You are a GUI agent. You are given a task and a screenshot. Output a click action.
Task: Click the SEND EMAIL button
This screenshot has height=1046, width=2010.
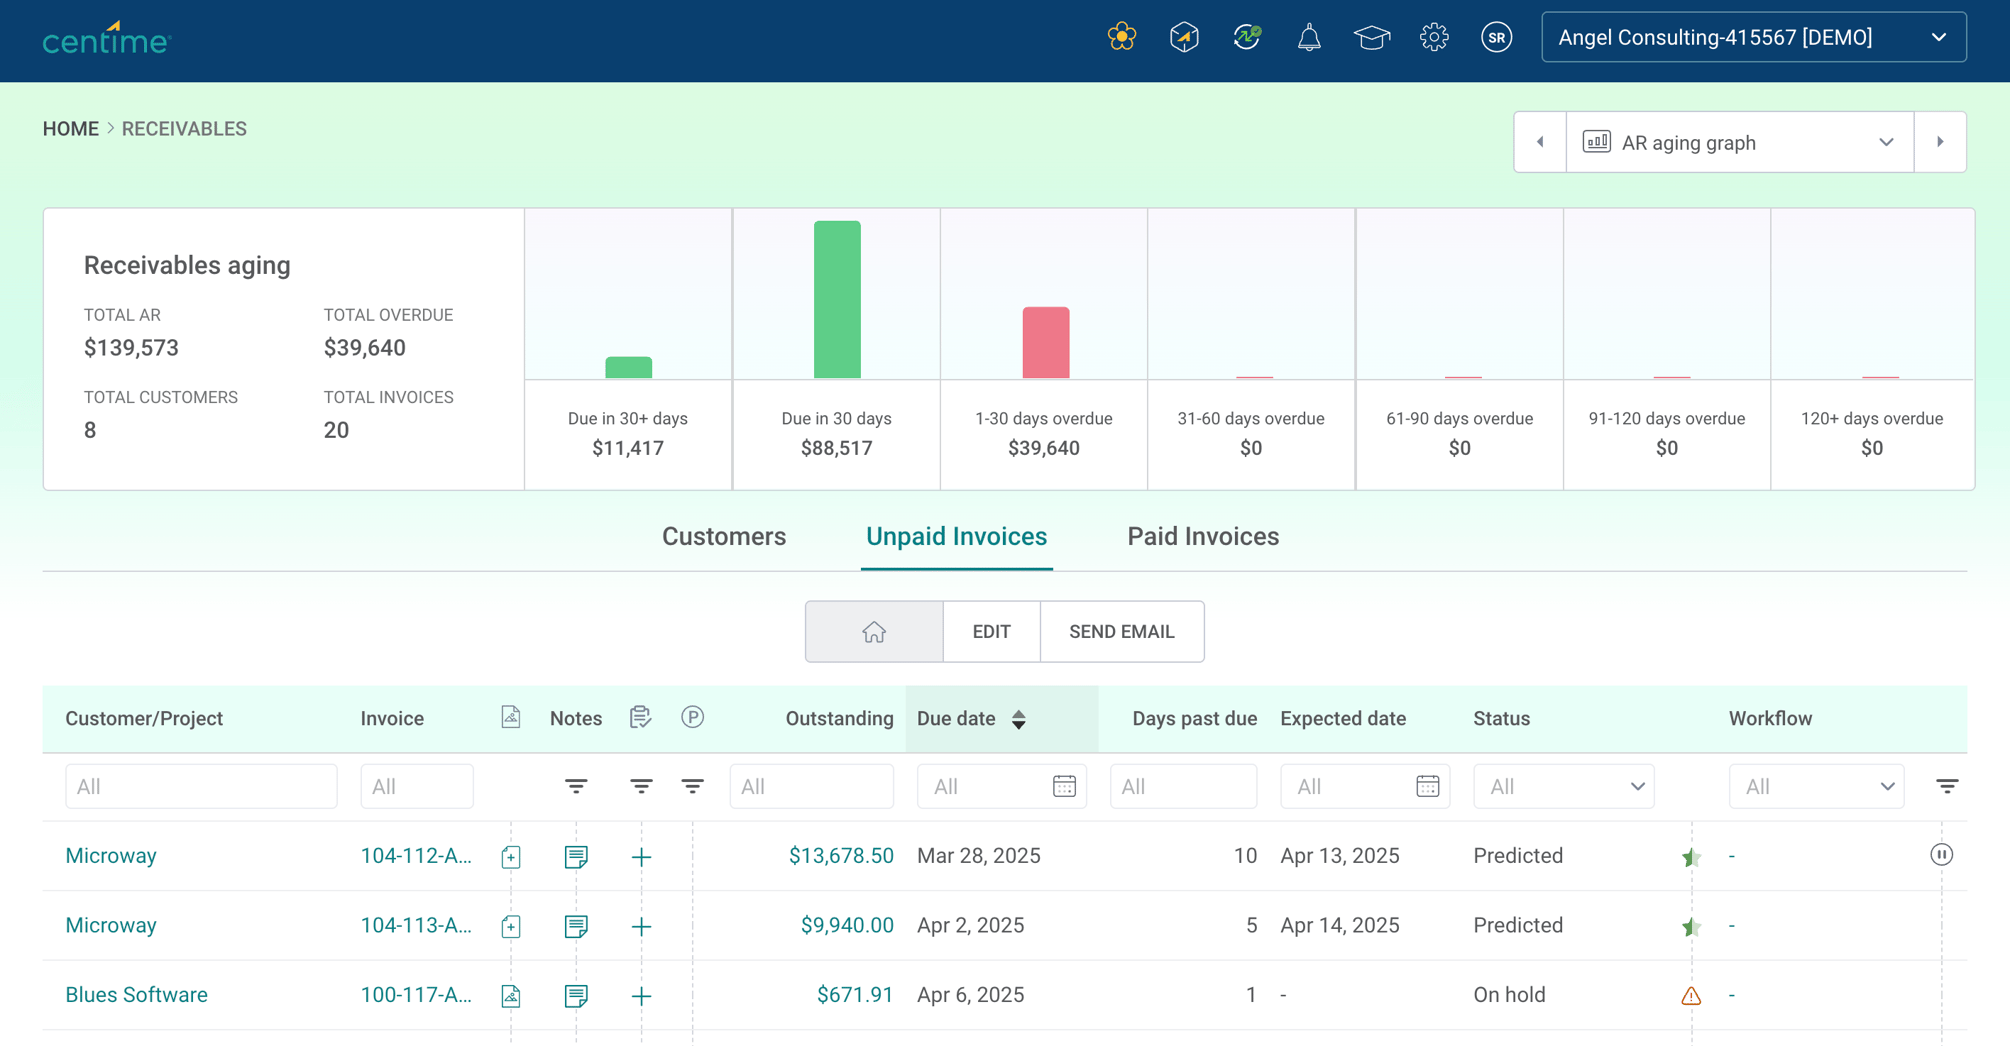click(x=1121, y=631)
